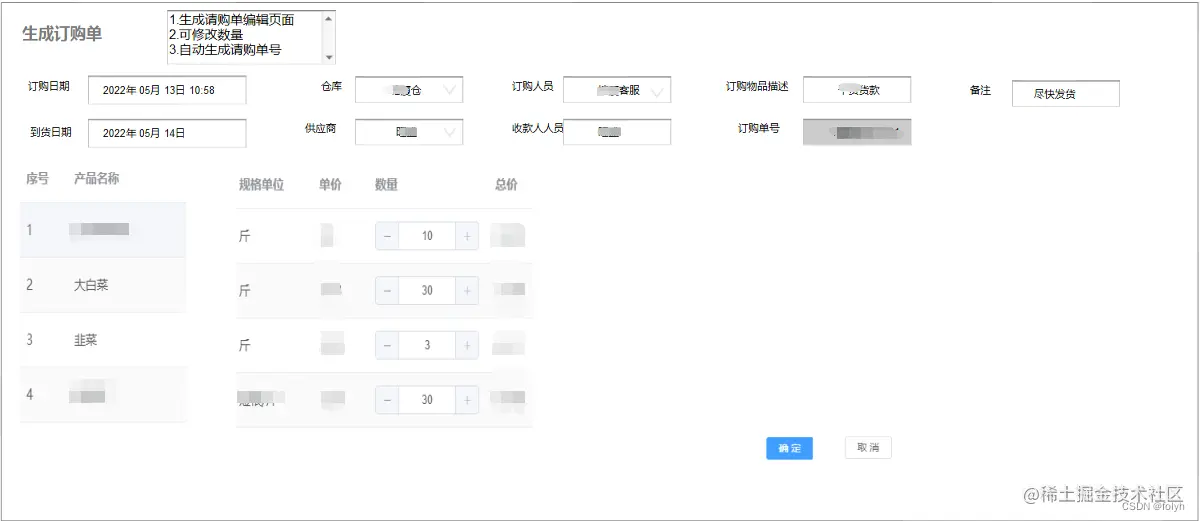Decrease quantity in row 1 (value 10)
1200x521 pixels.
[x=387, y=236]
